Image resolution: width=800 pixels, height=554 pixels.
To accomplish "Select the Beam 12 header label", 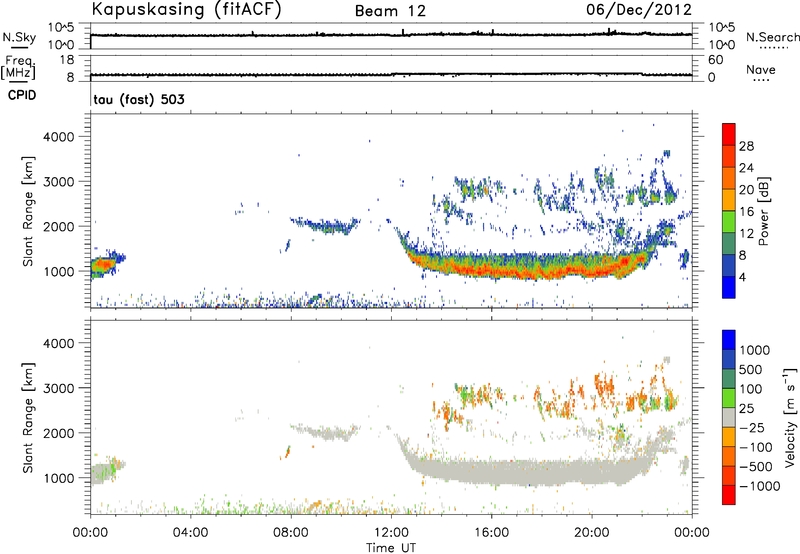I will (390, 11).
